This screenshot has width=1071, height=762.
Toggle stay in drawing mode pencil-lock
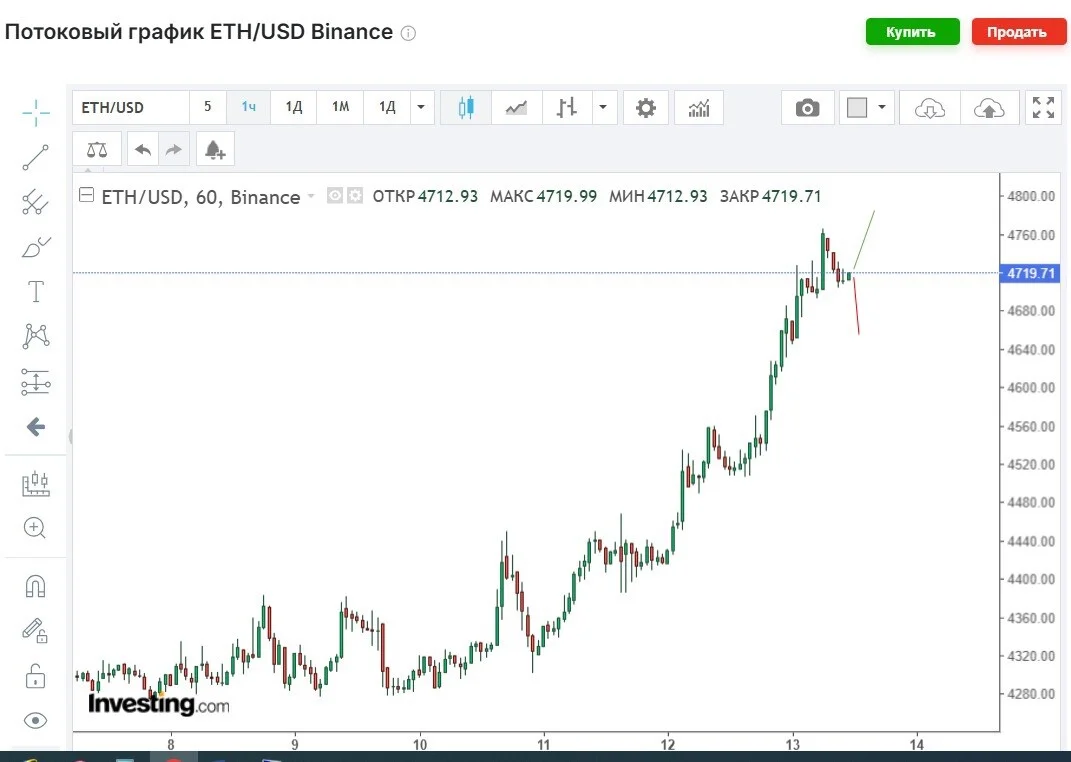point(35,630)
